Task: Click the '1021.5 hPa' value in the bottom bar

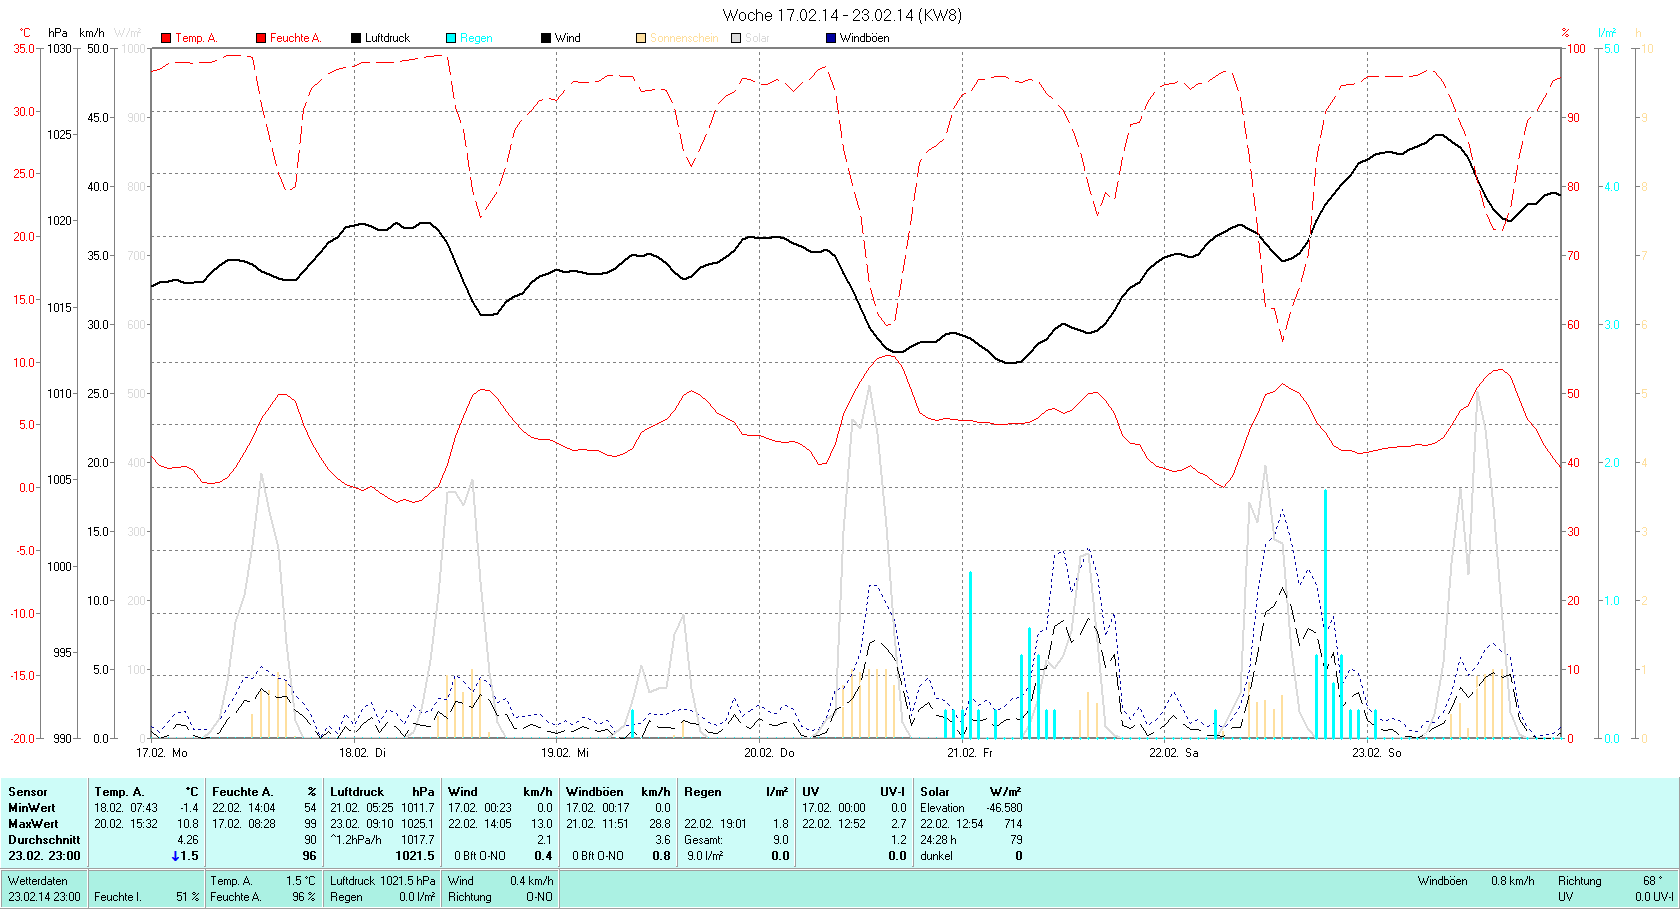Action: click(x=407, y=880)
